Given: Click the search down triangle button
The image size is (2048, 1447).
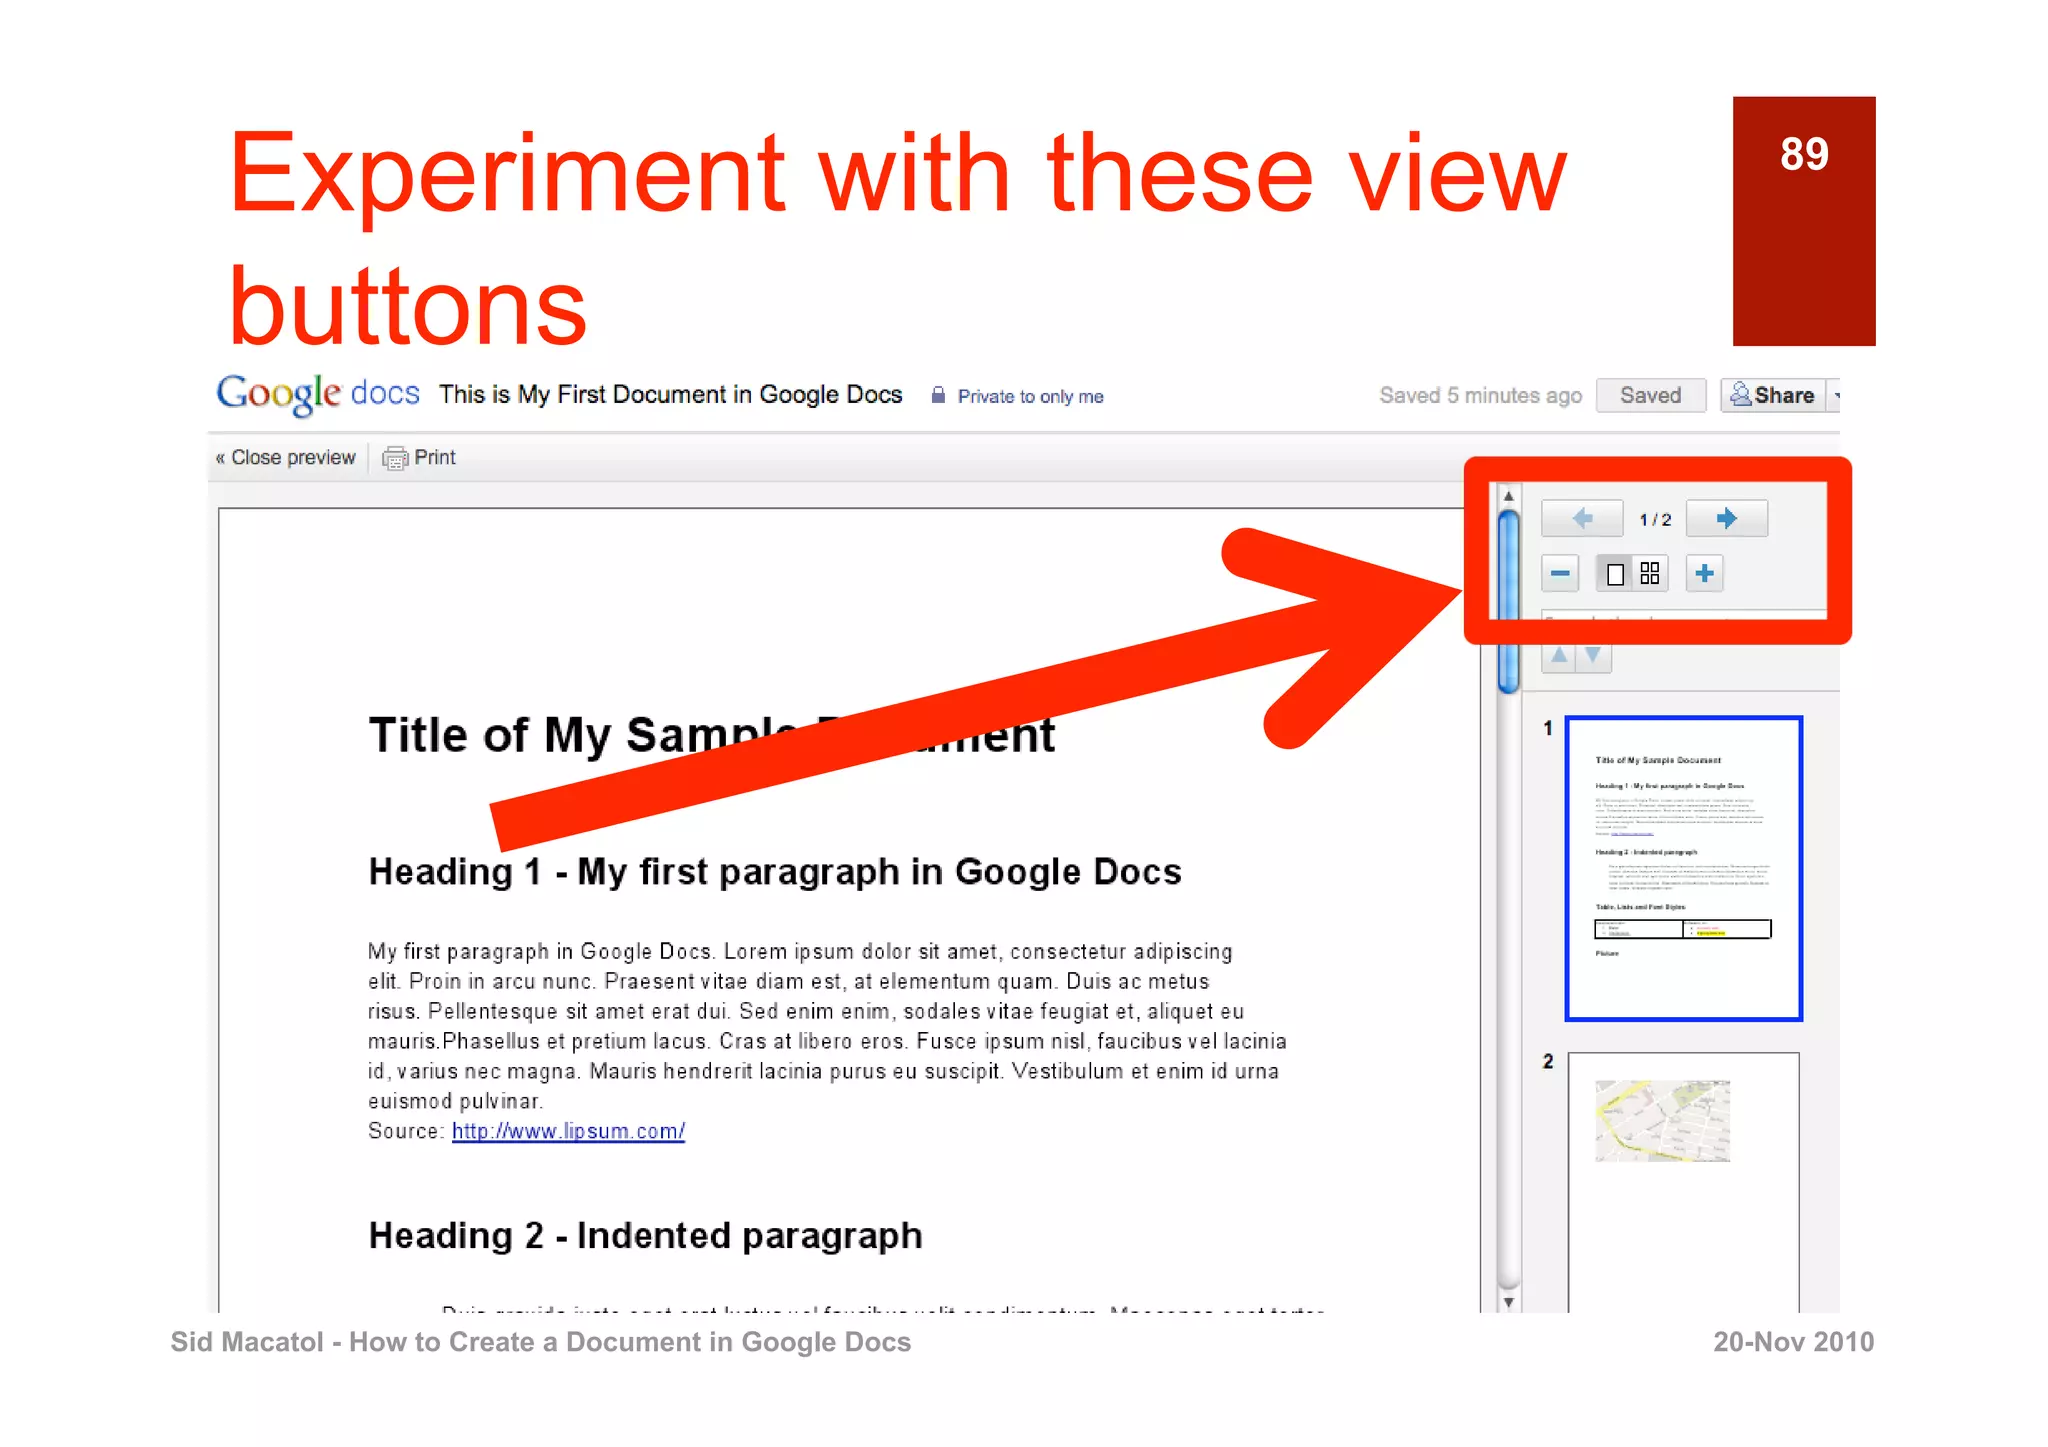Looking at the screenshot, I should (1594, 656).
